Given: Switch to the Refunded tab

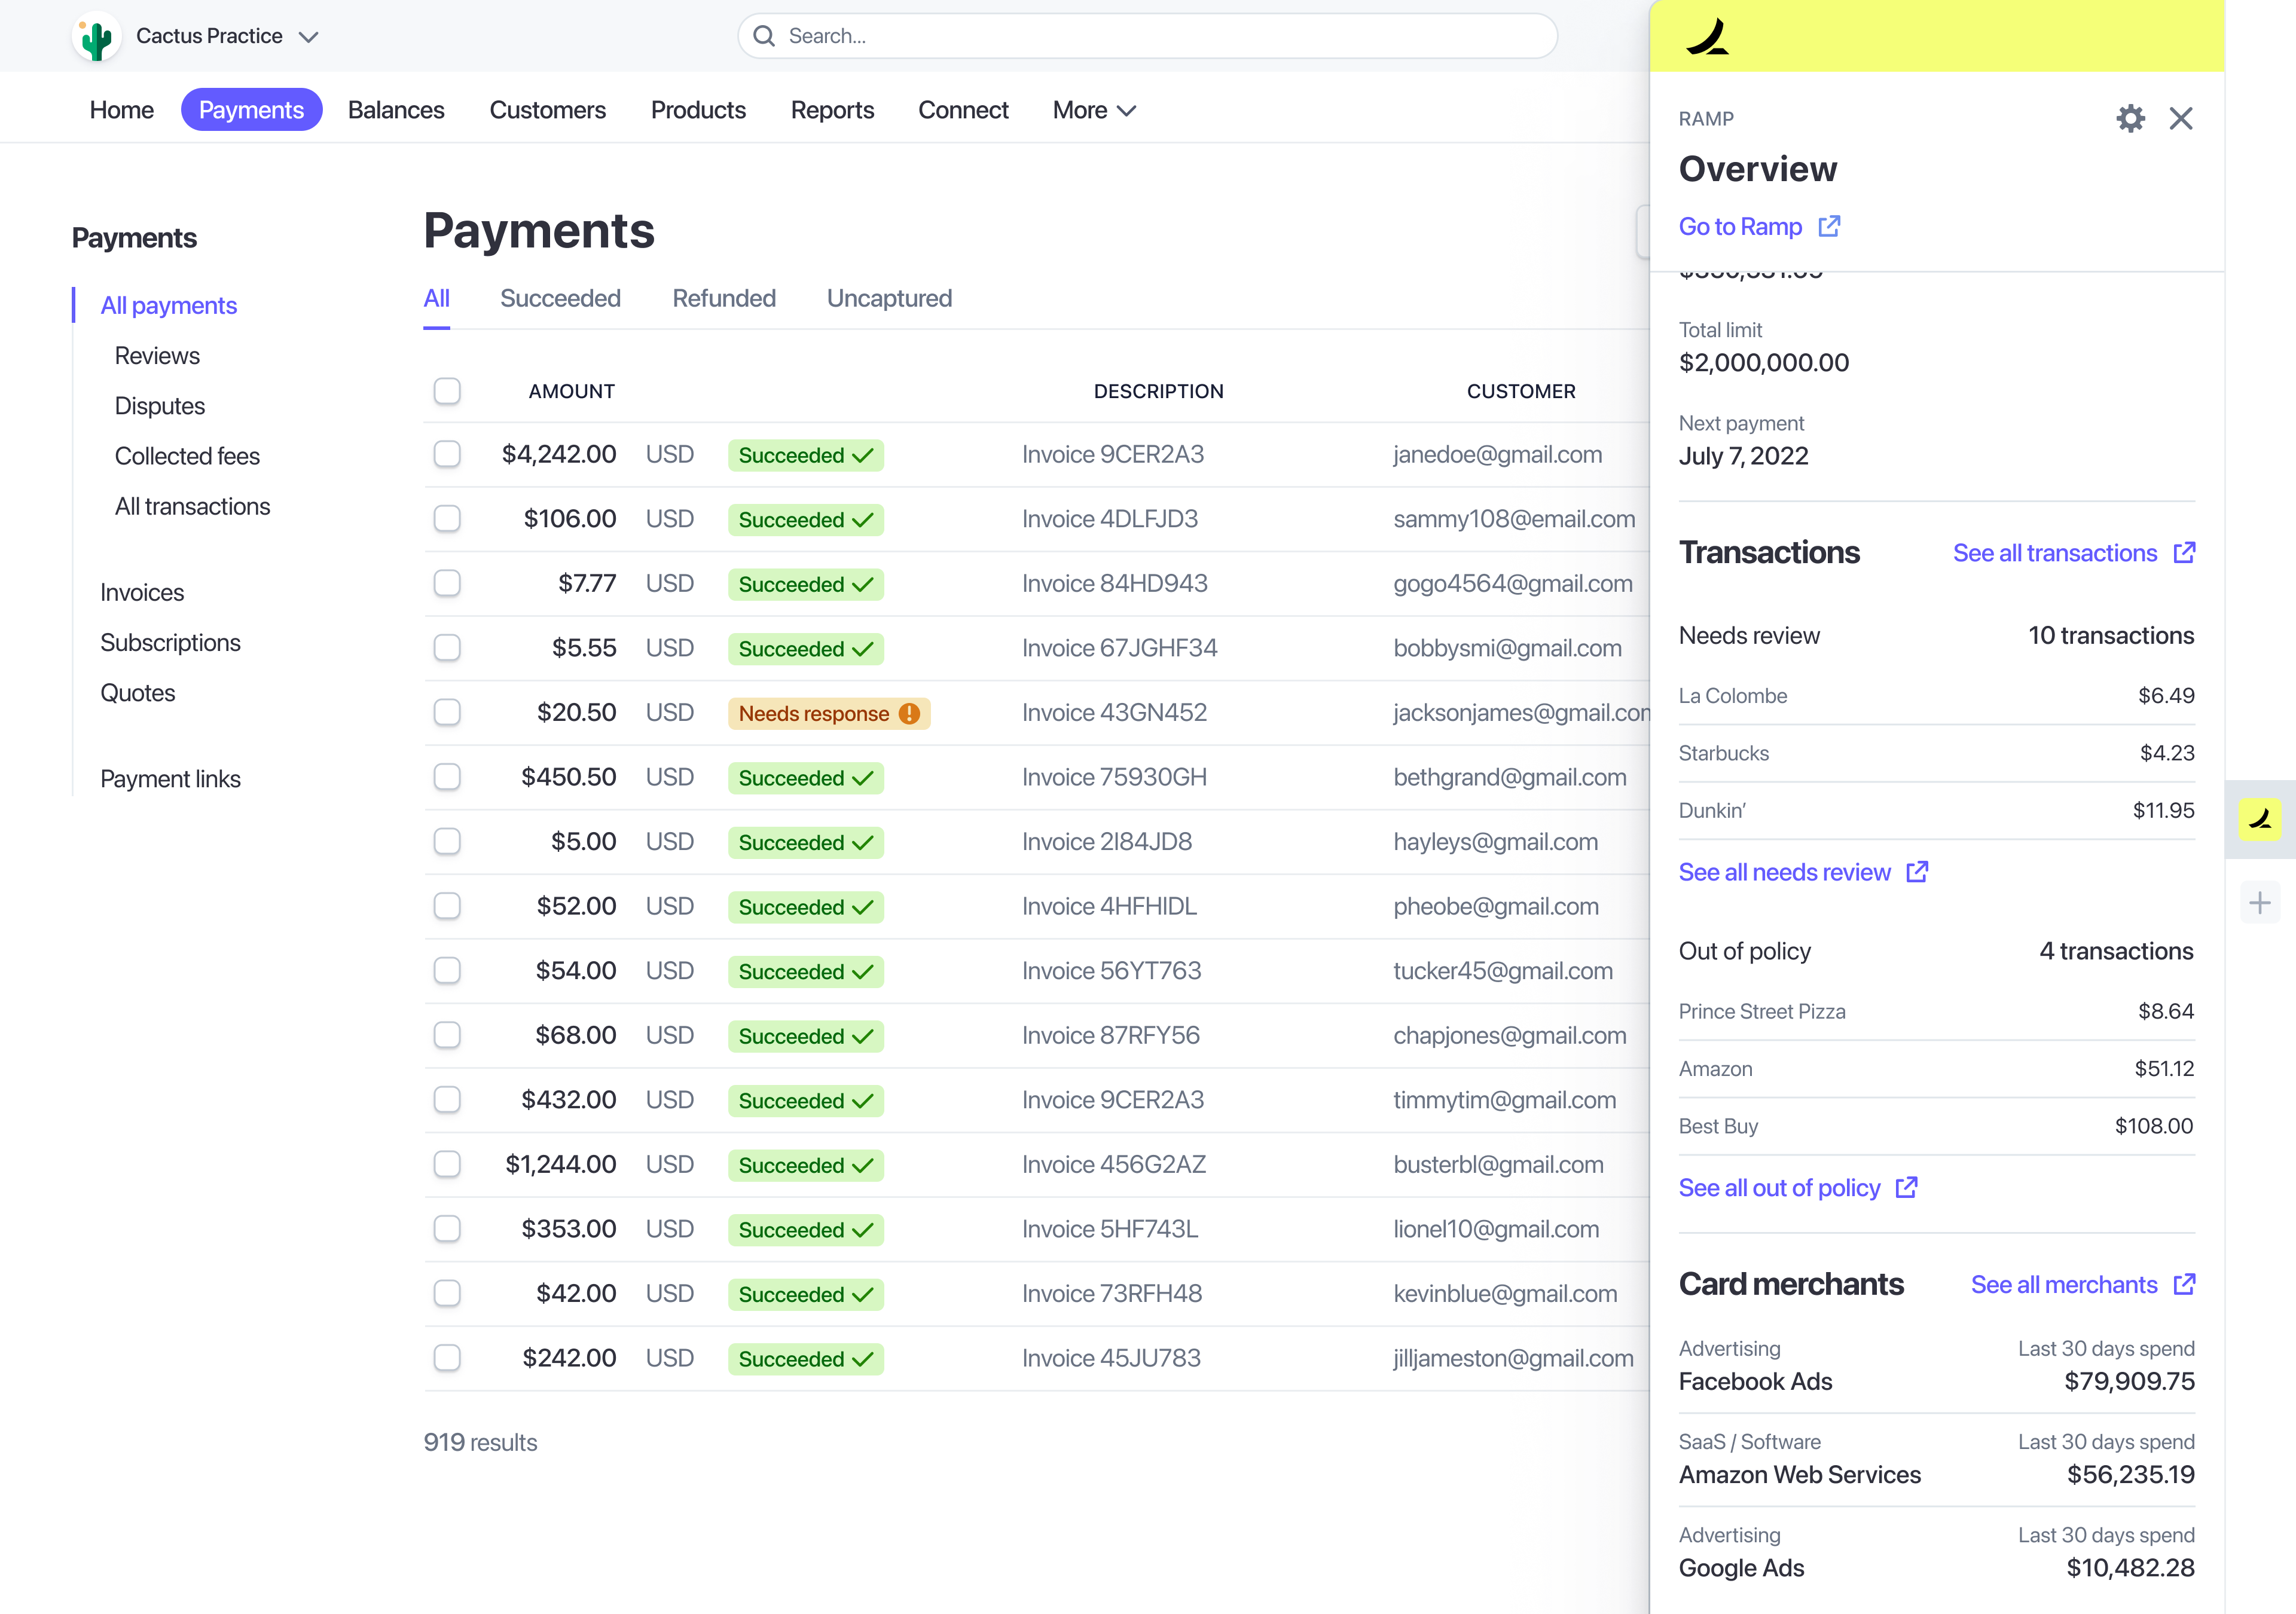Looking at the screenshot, I should tap(724, 298).
